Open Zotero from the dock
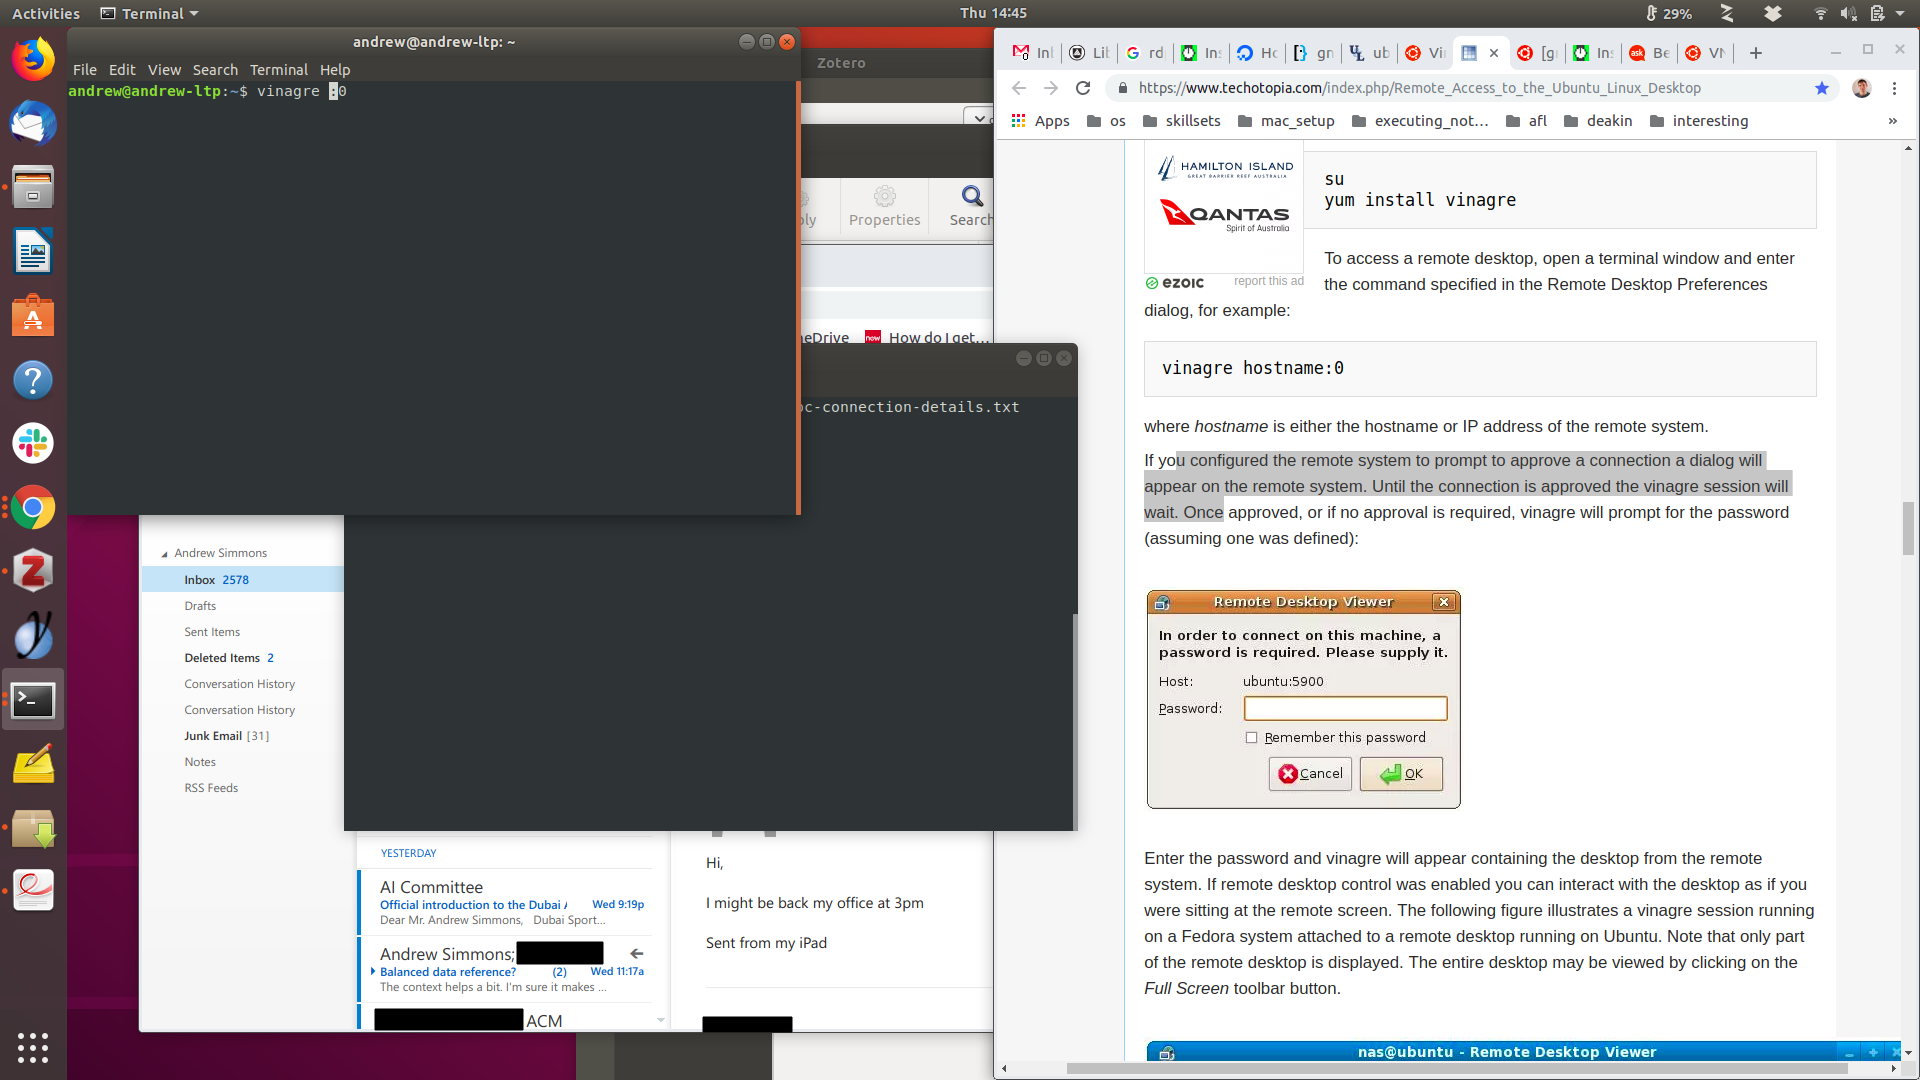 [33, 571]
